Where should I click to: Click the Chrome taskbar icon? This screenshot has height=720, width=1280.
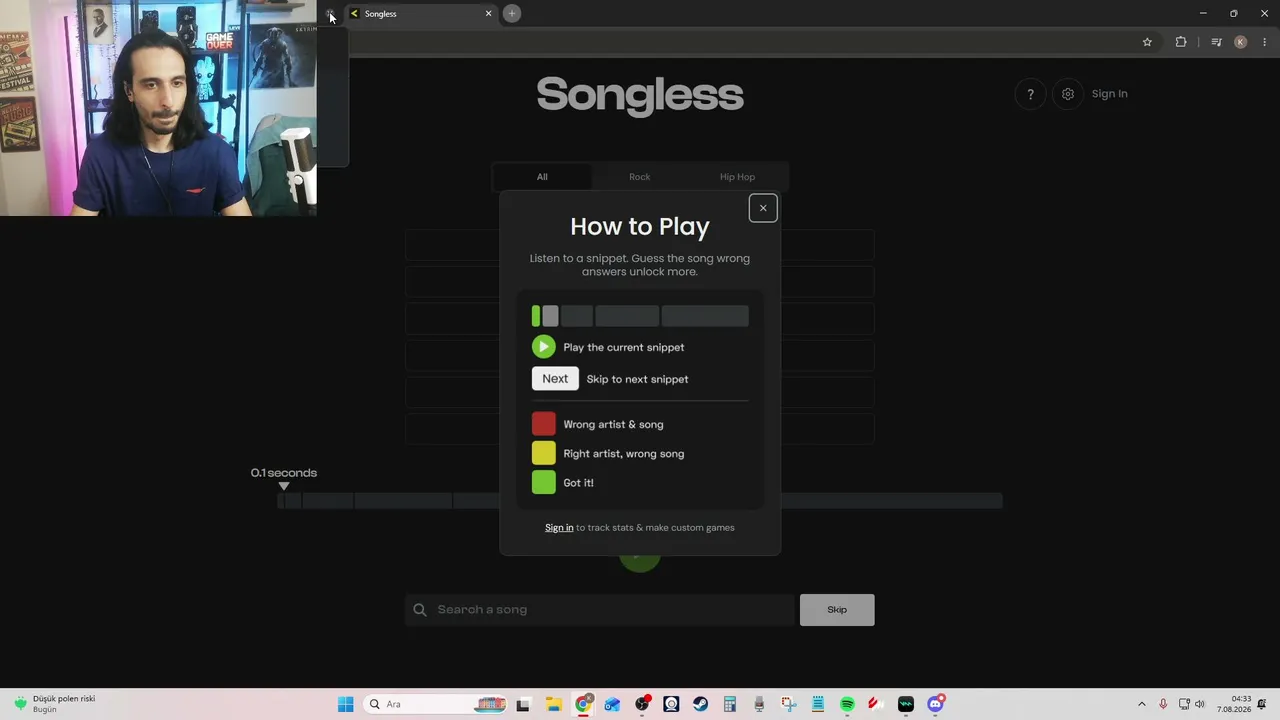tap(583, 704)
